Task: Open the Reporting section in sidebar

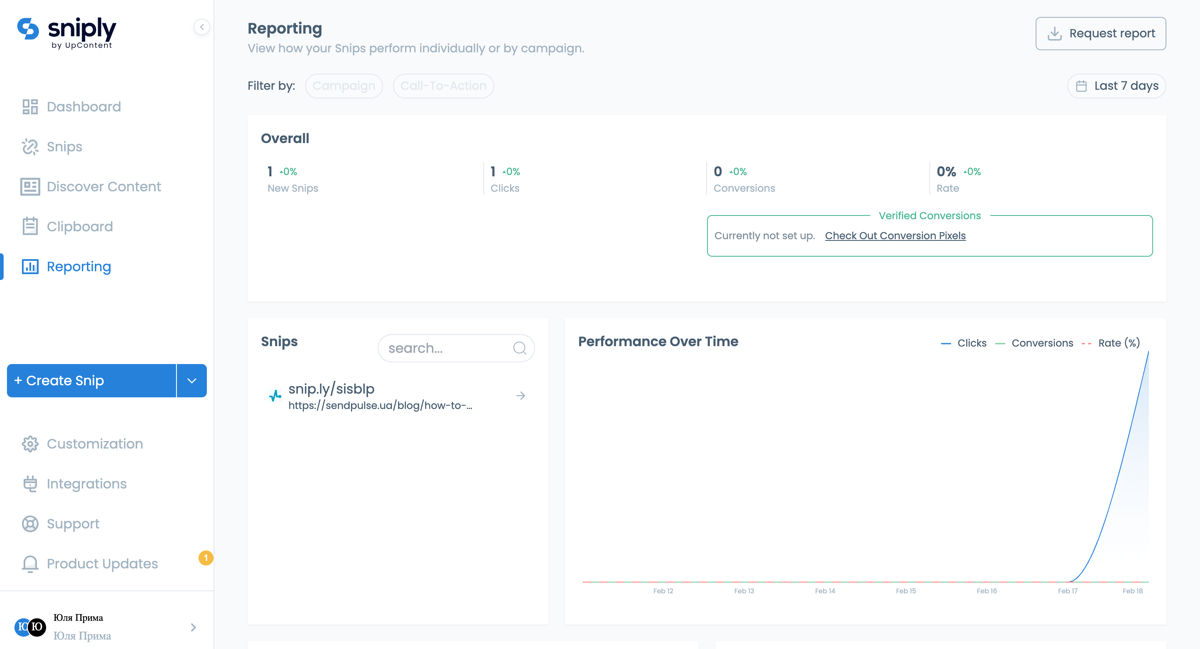Action: pyautogui.click(x=78, y=267)
